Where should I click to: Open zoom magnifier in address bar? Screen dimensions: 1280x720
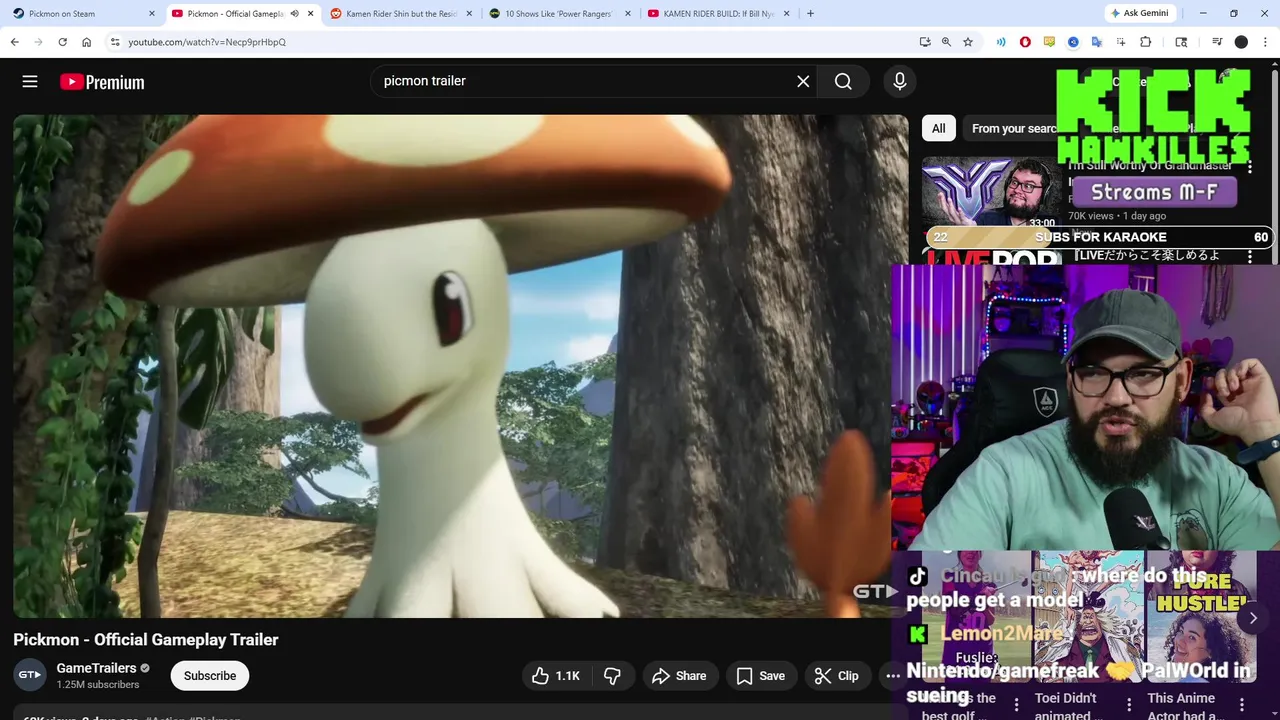946,42
